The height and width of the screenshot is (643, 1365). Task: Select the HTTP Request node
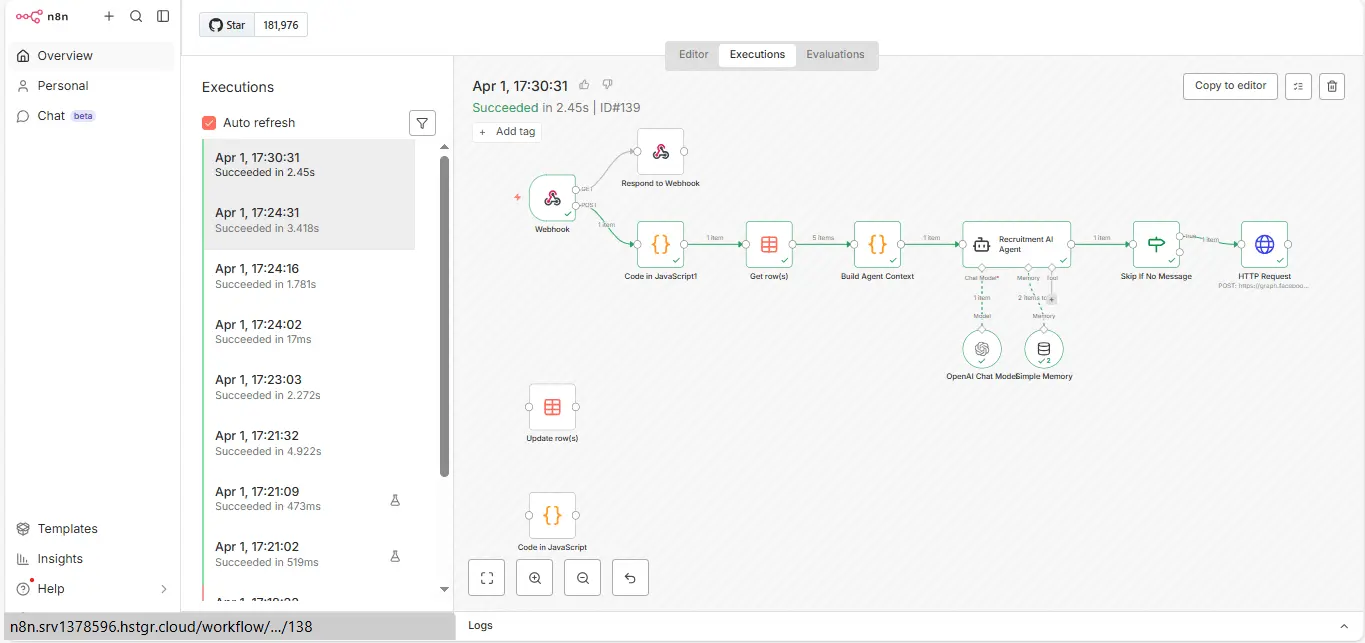(x=1264, y=243)
